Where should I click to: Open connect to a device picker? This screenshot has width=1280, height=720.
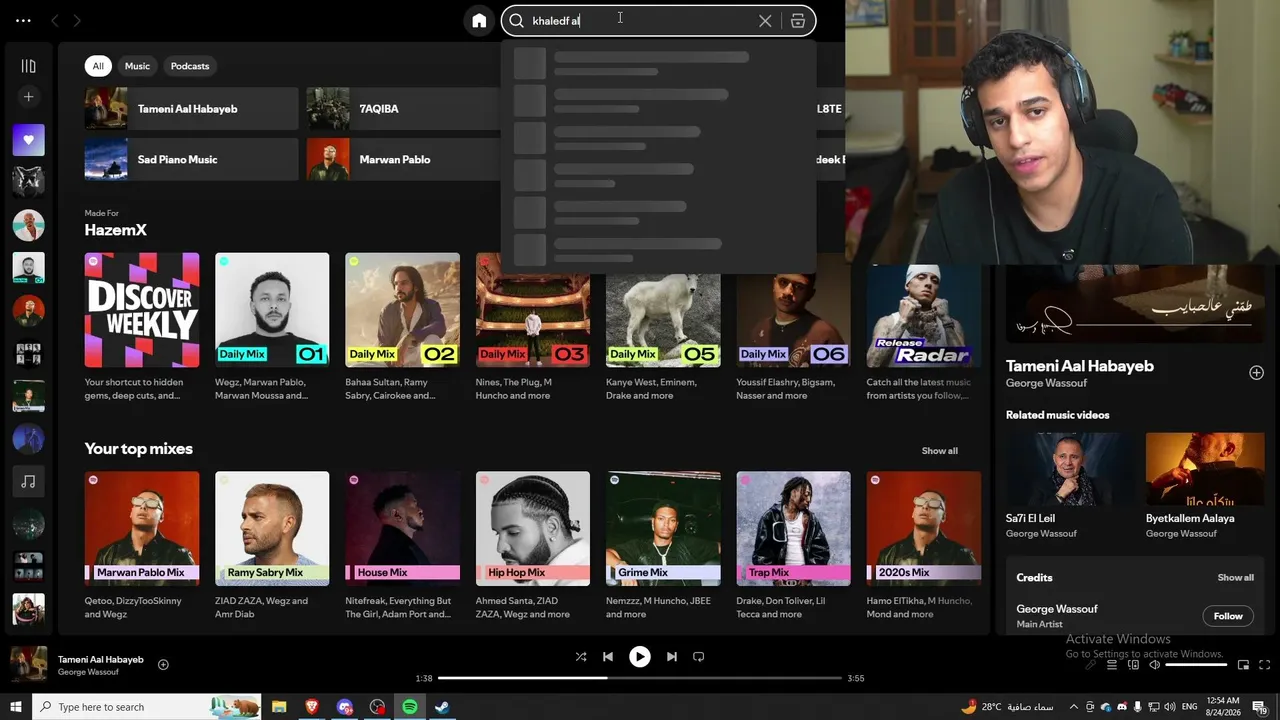(1133, 665)
